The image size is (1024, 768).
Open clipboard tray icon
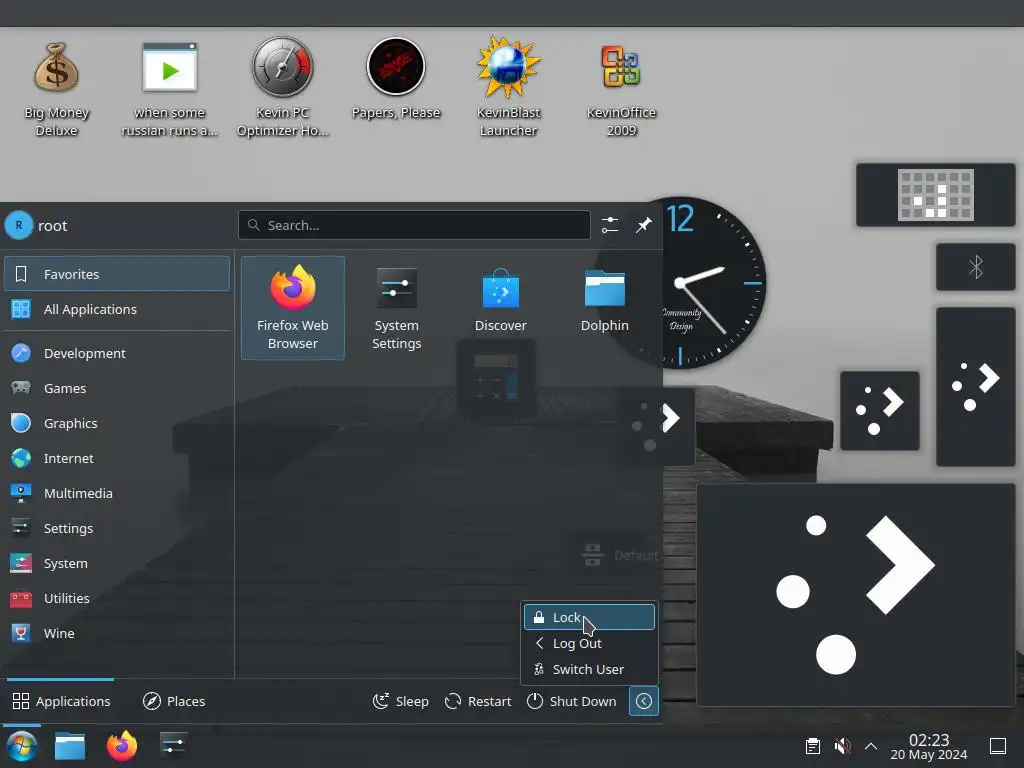812,746
